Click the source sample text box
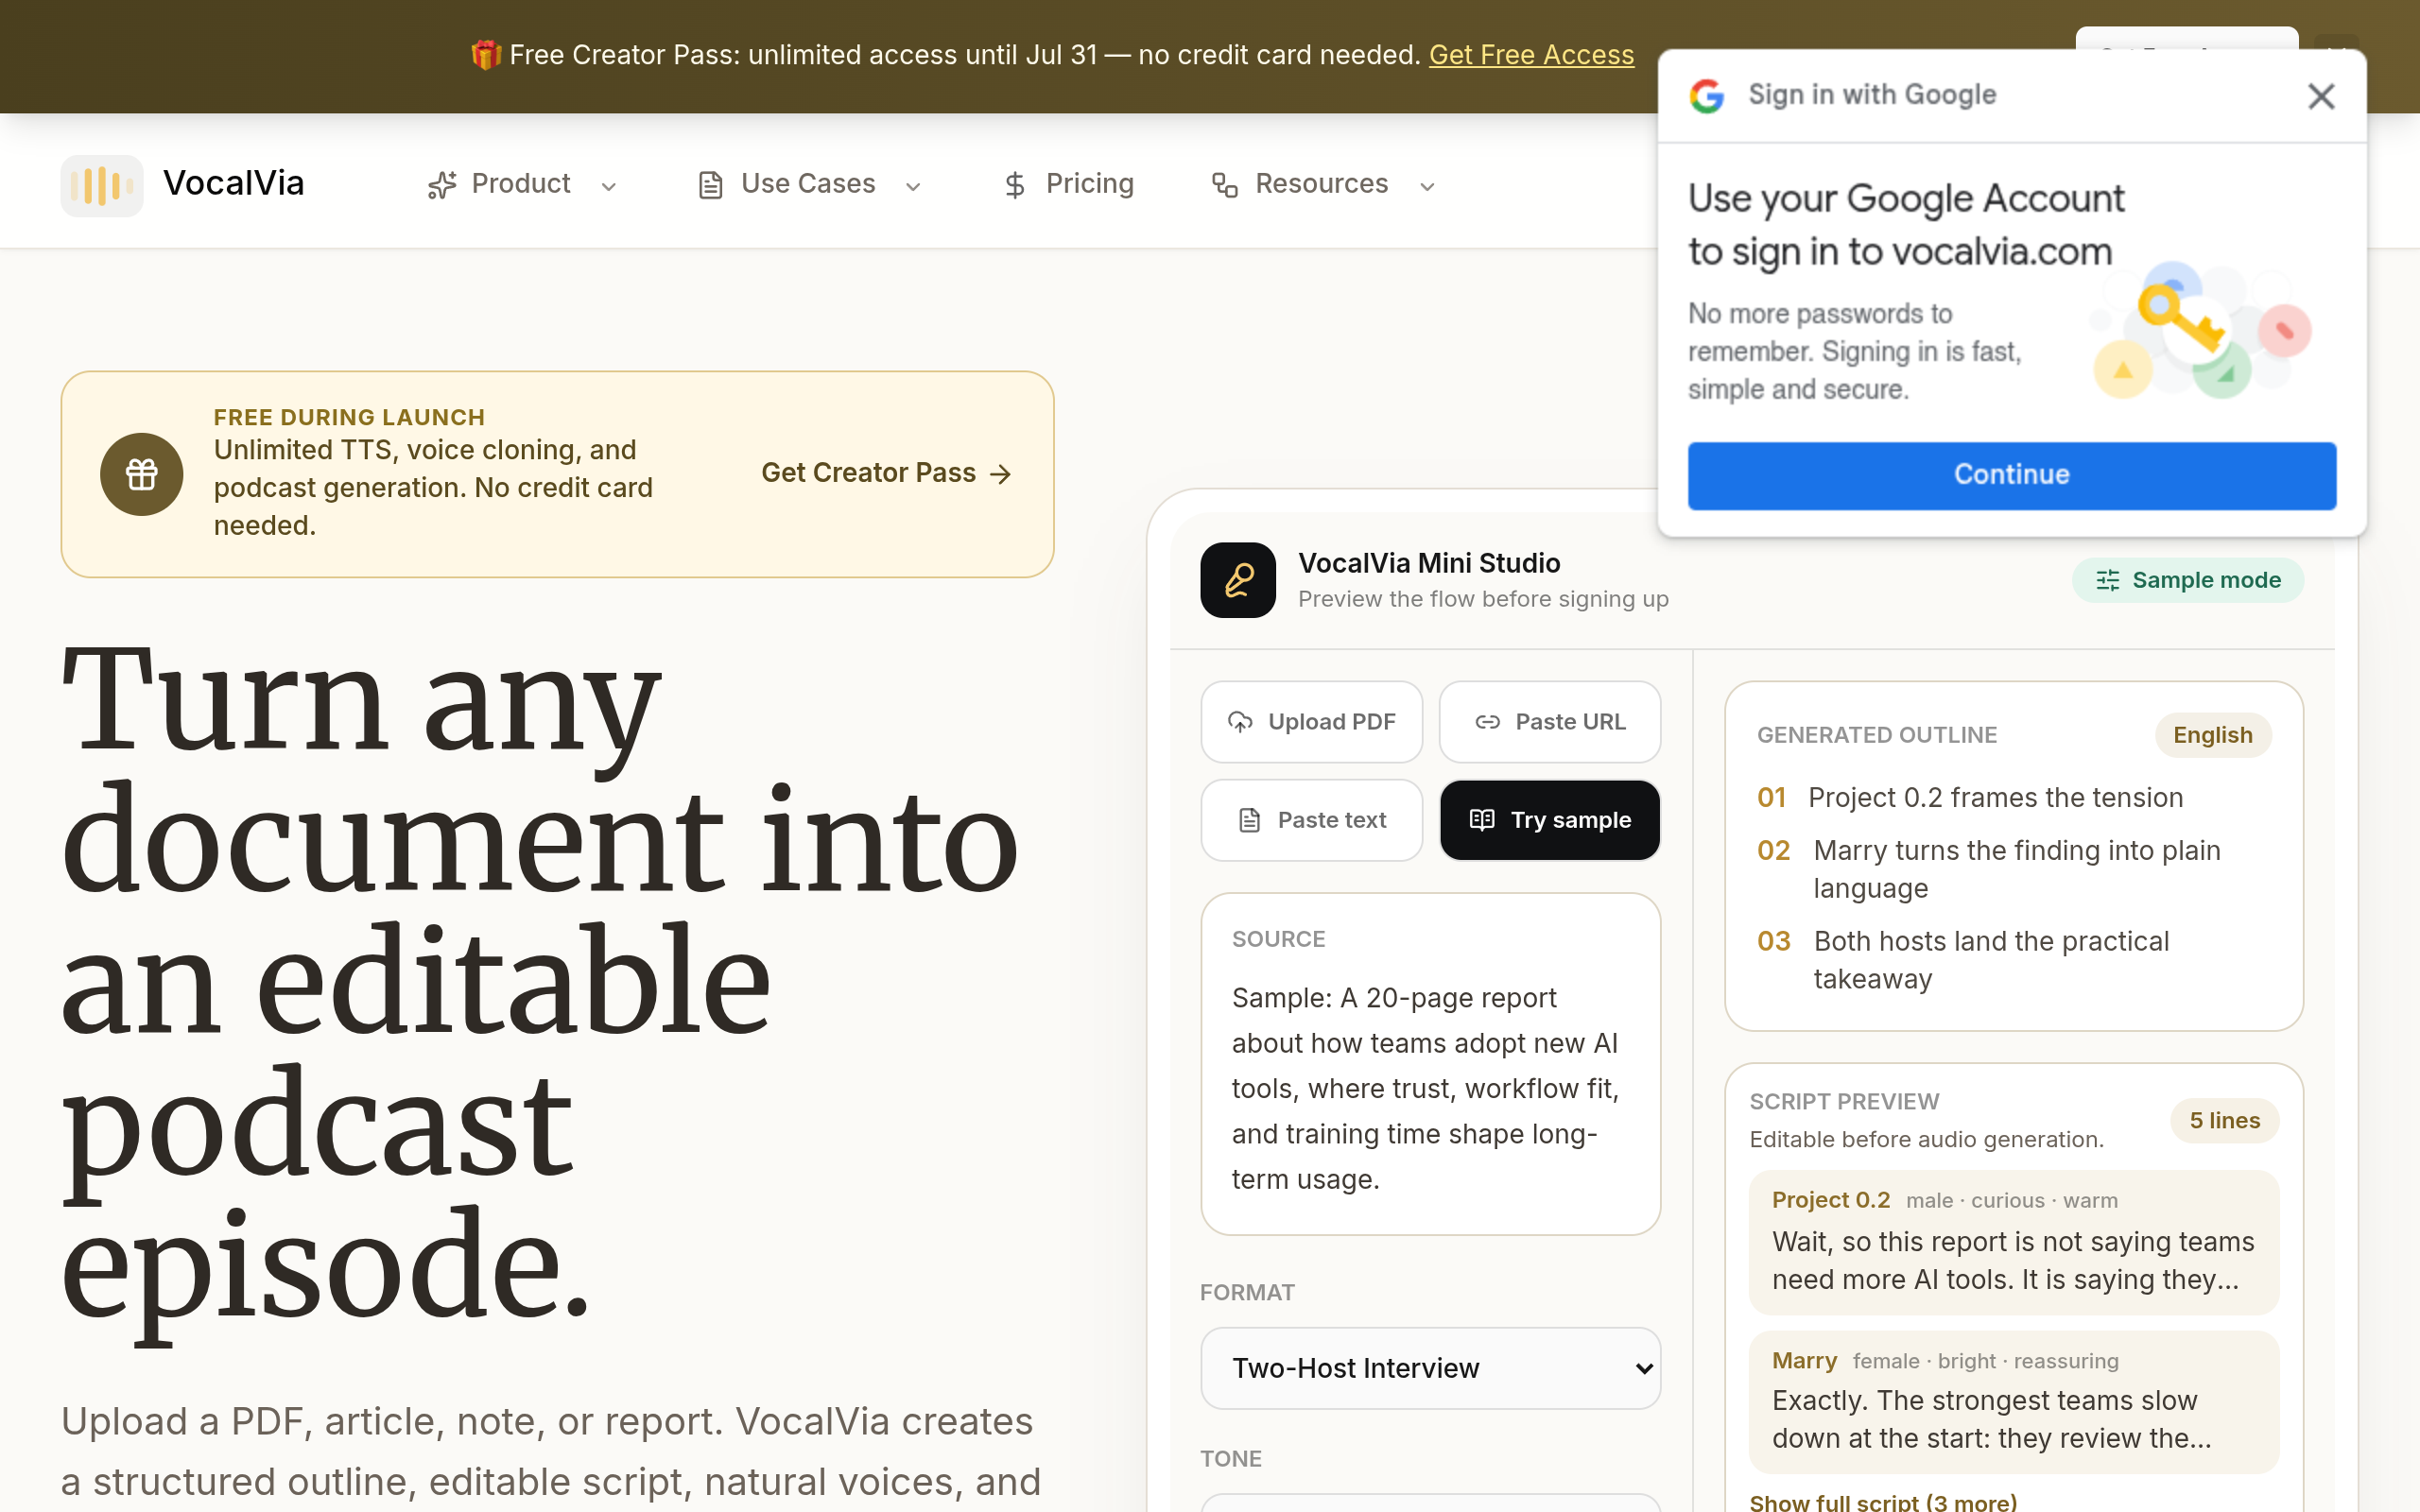Image resolution: width=2420 pixels, height=1512 pixels. 1430,1064
